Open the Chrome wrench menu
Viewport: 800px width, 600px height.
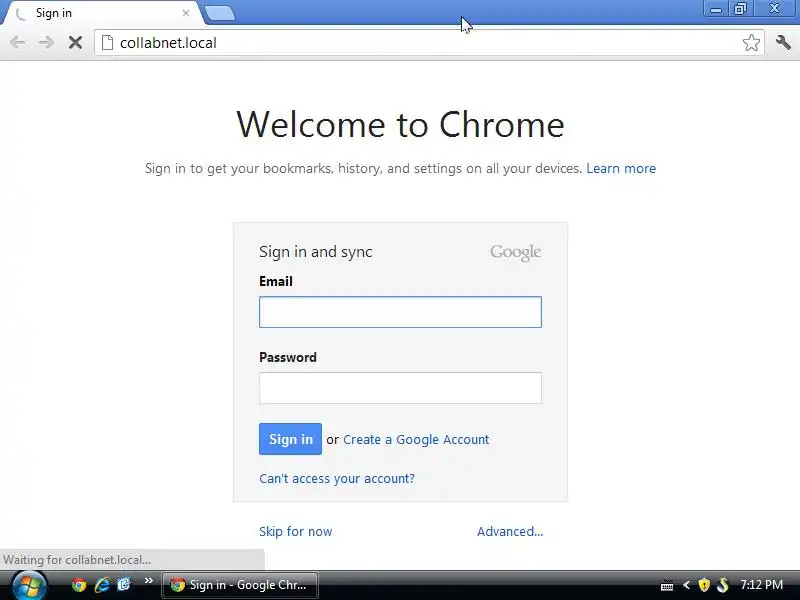pos(783,42)
